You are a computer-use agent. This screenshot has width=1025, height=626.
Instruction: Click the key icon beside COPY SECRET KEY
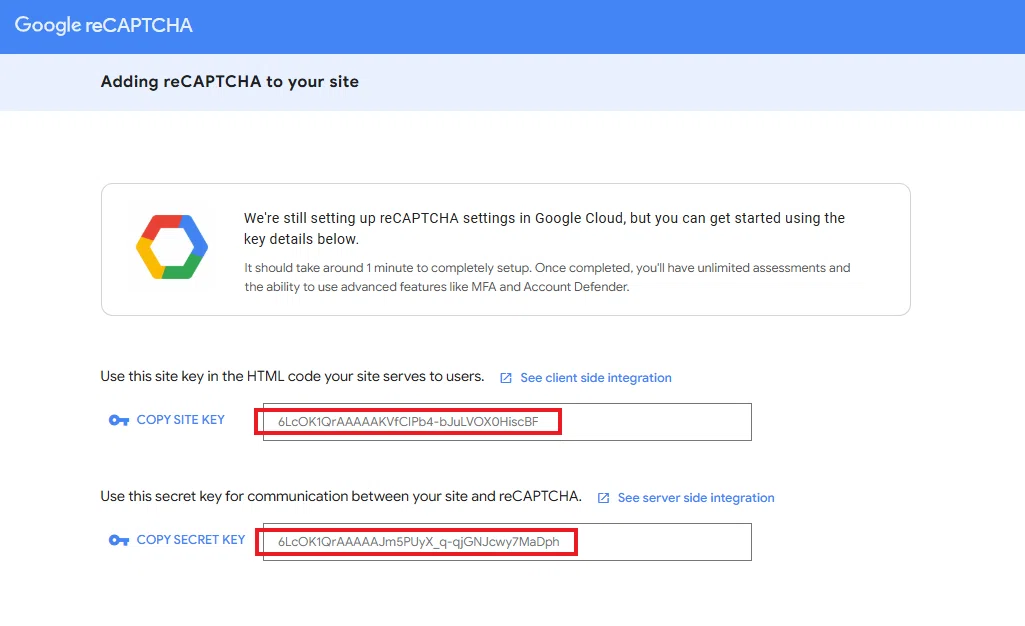click(x=119, y=540)
